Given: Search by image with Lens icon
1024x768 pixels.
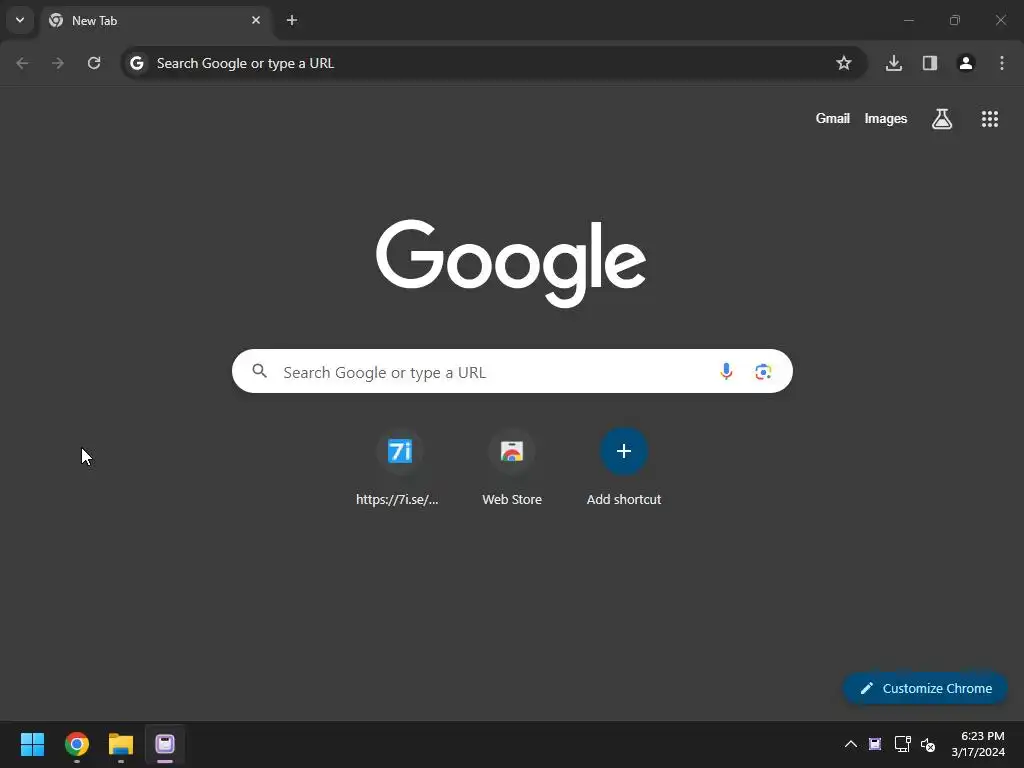Looking at the screenshot, I should click(763, 372).
